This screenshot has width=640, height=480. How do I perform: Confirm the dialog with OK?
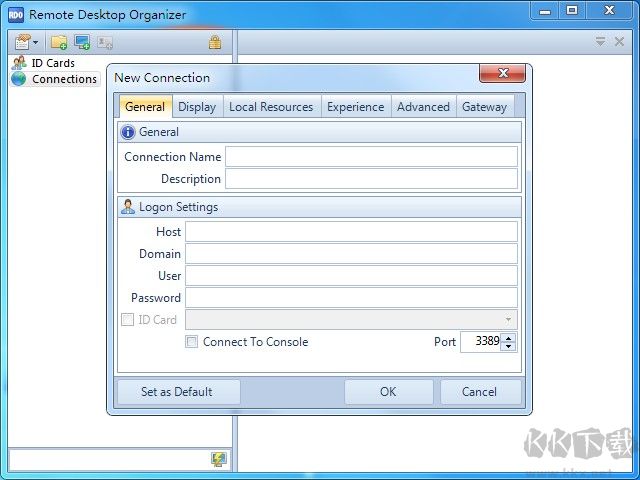(x=388, y=392)
